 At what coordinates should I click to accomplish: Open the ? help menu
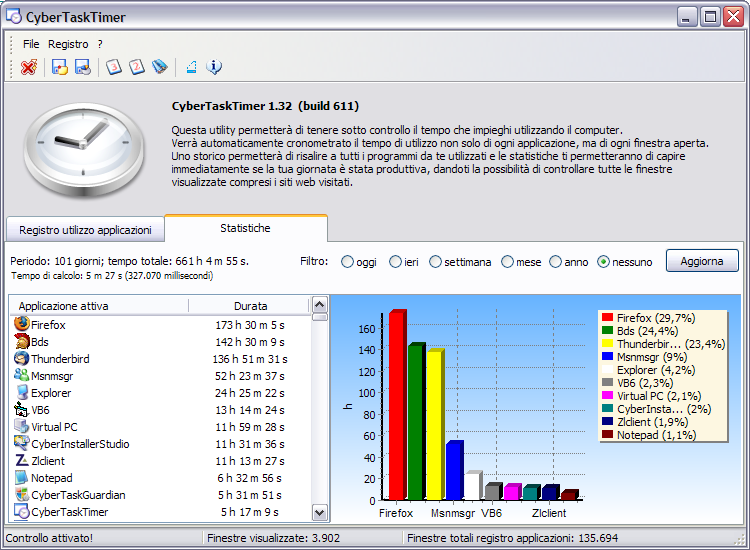[100, 44]
